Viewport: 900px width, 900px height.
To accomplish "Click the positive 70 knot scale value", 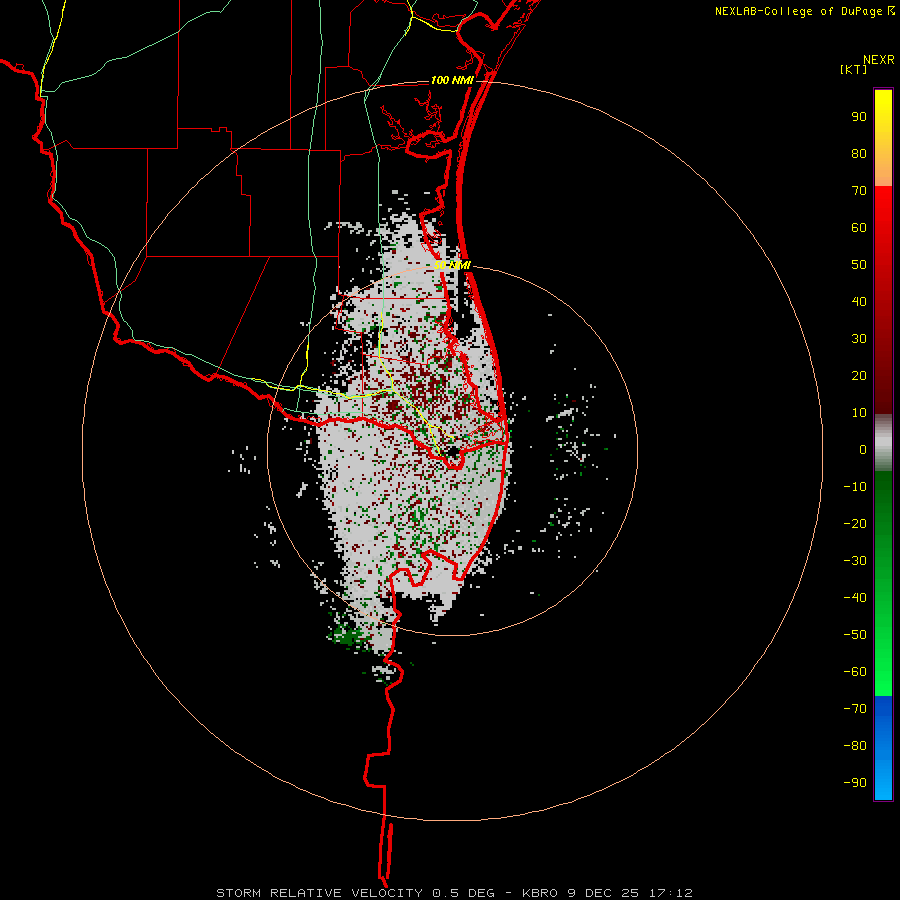I will (859, 191).
